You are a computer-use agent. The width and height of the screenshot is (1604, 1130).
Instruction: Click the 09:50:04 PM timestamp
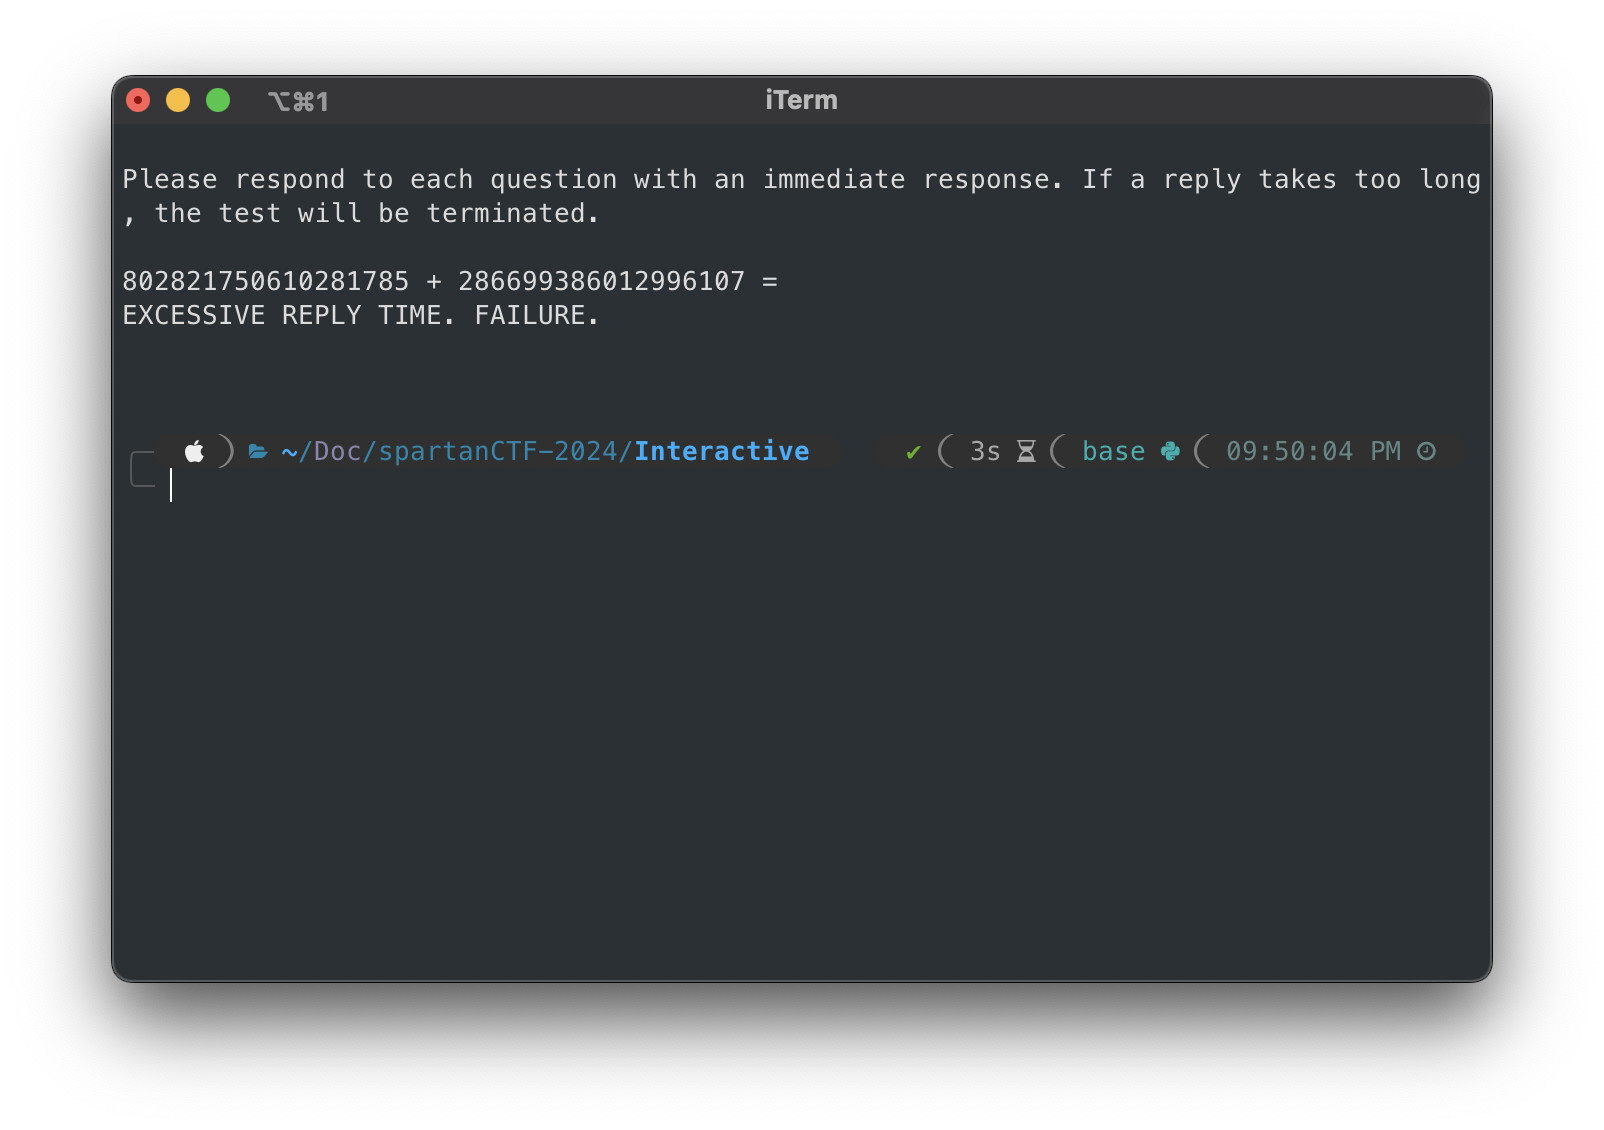[x=1314, y=451]
